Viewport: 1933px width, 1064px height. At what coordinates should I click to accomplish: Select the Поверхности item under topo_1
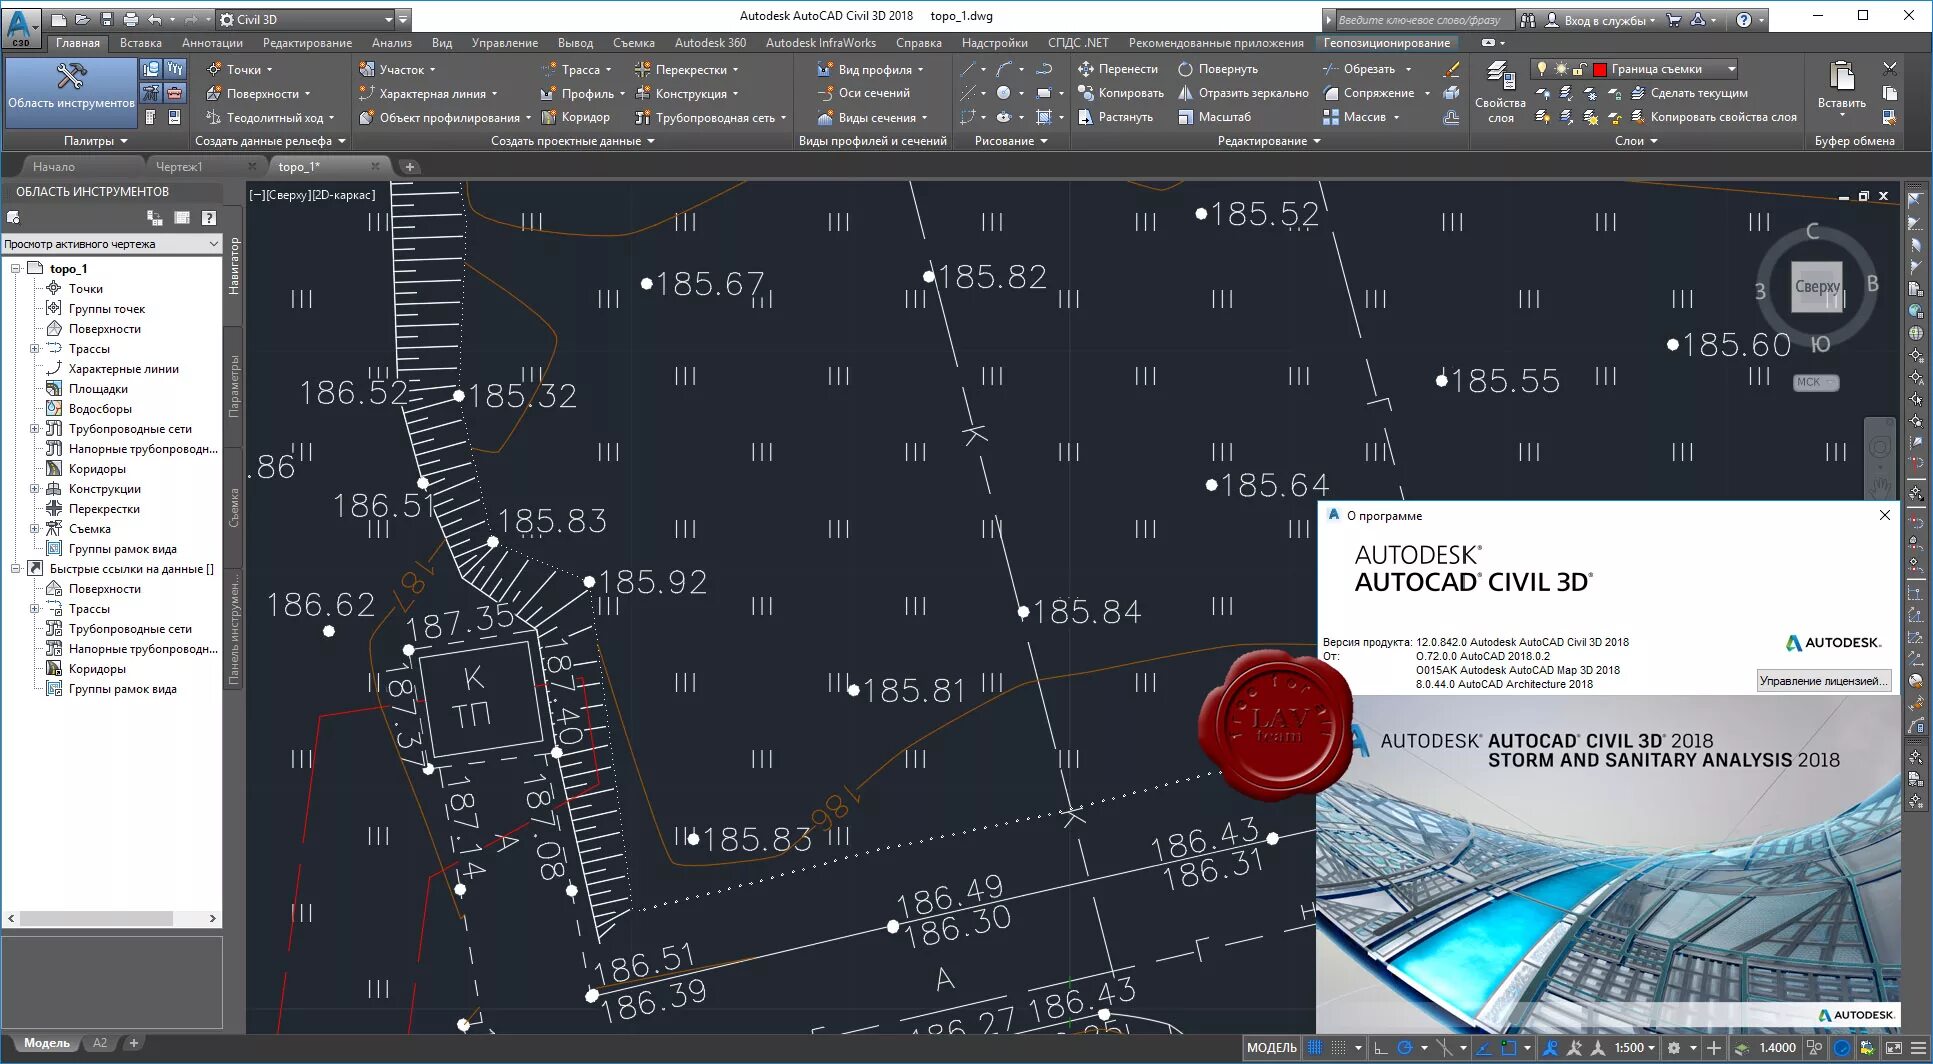click(x=105, y=329)
